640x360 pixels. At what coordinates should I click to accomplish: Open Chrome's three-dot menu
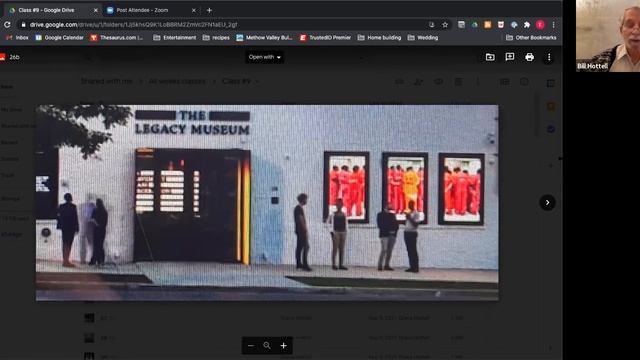[553, 25]
